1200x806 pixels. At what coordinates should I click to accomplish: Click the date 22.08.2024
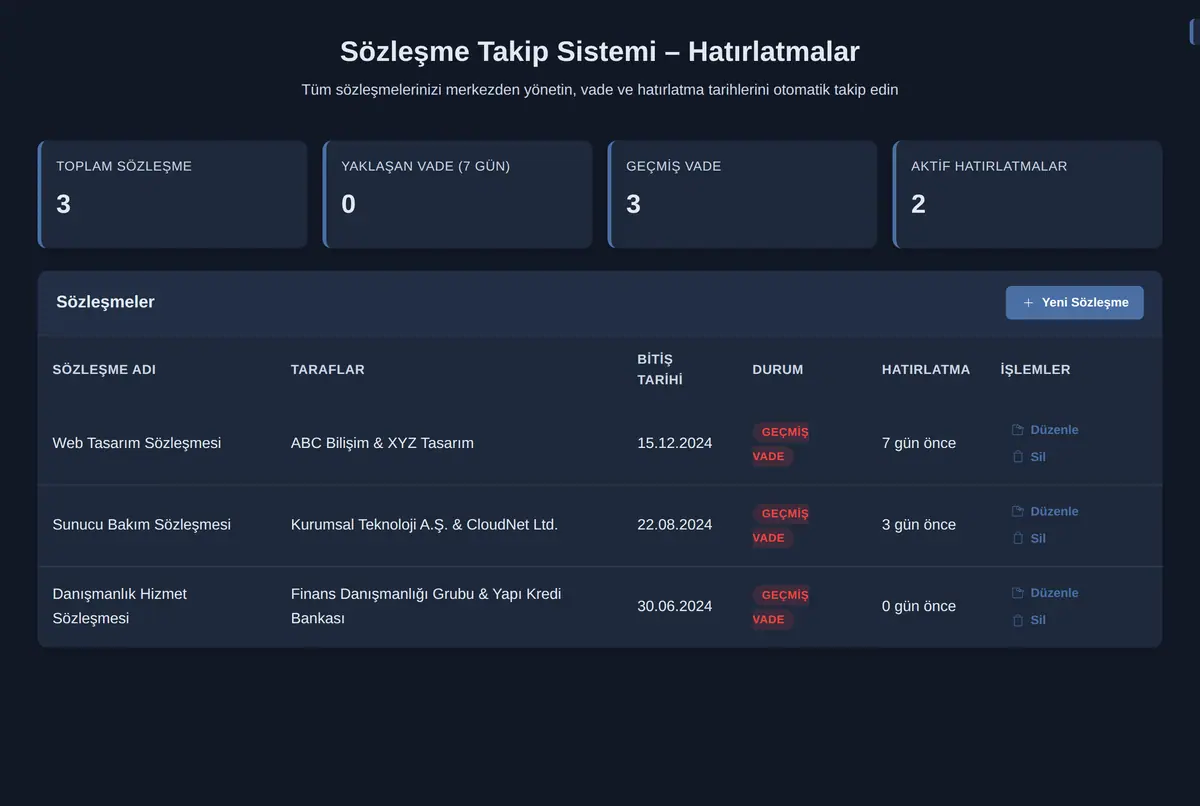pyautogui.click(x=675, y=525)
